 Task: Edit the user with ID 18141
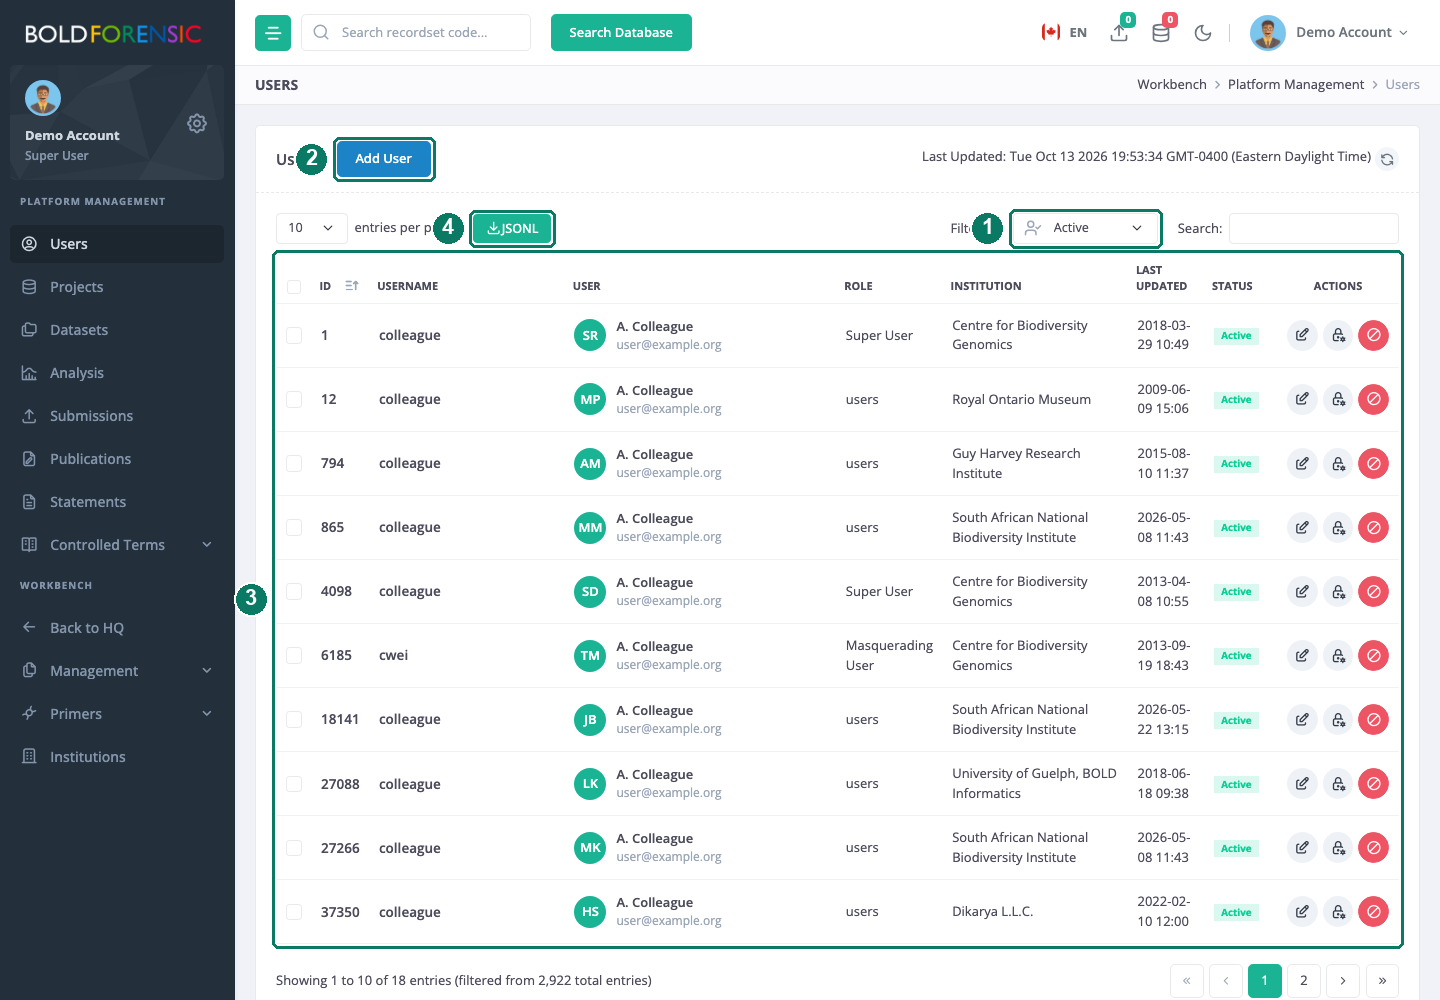[x=1302, y=719]
